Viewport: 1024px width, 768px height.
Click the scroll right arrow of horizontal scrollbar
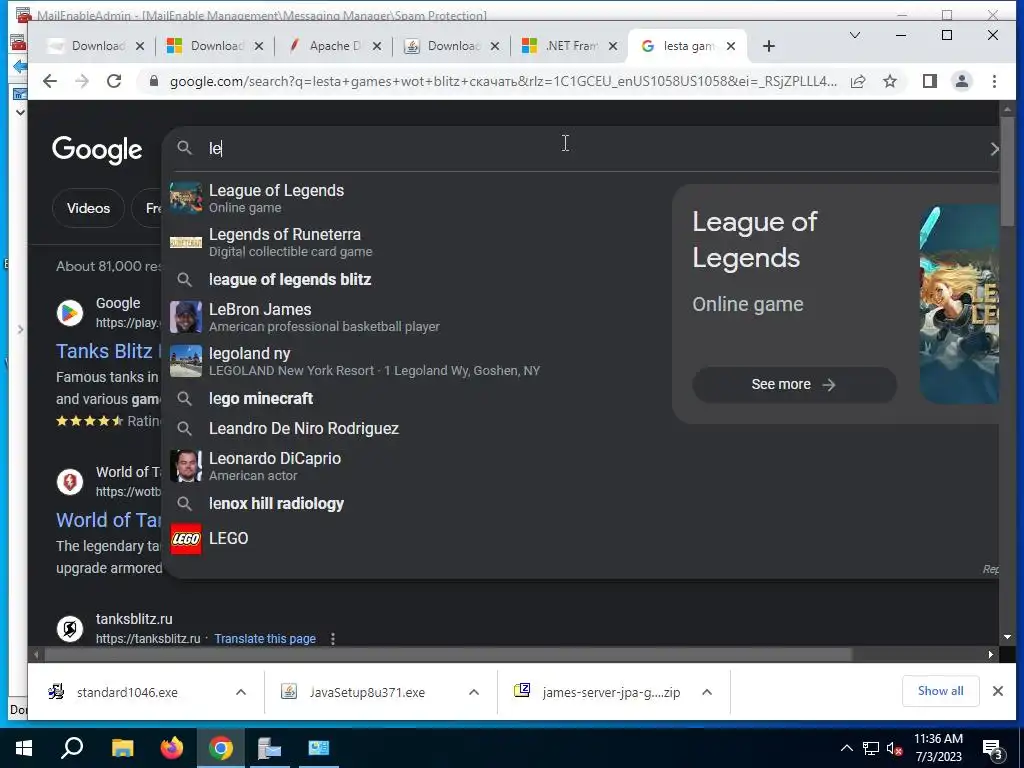pyautogui.click(x=991, y=654)
